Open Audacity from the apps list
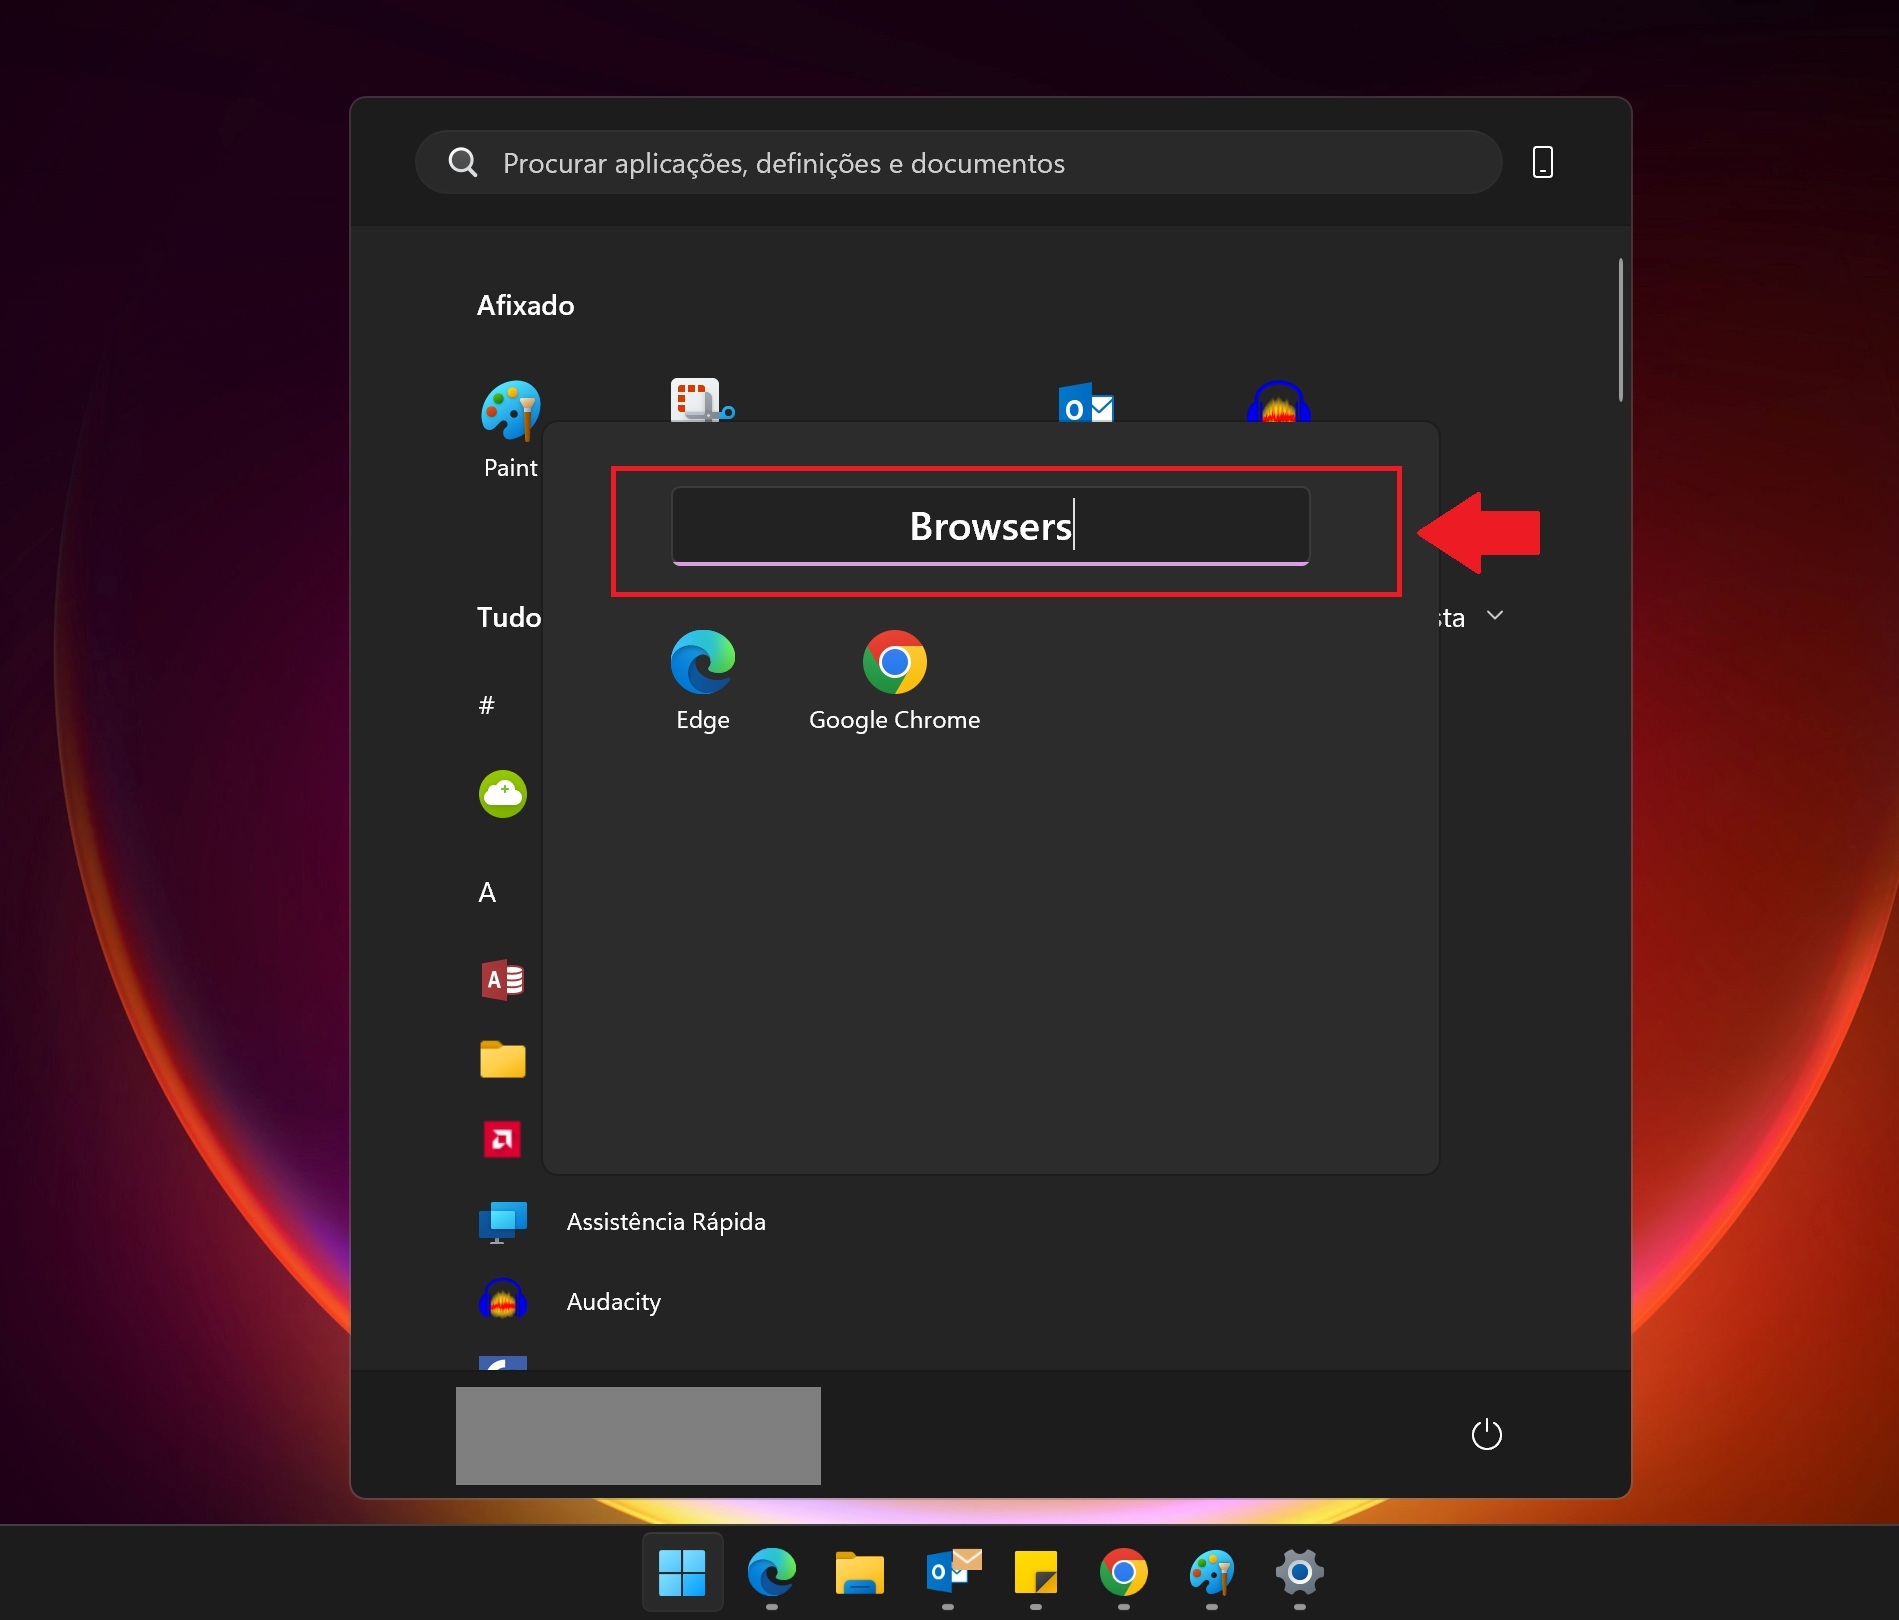Screen dimensions: 1899x1620 coord(613,1302)
